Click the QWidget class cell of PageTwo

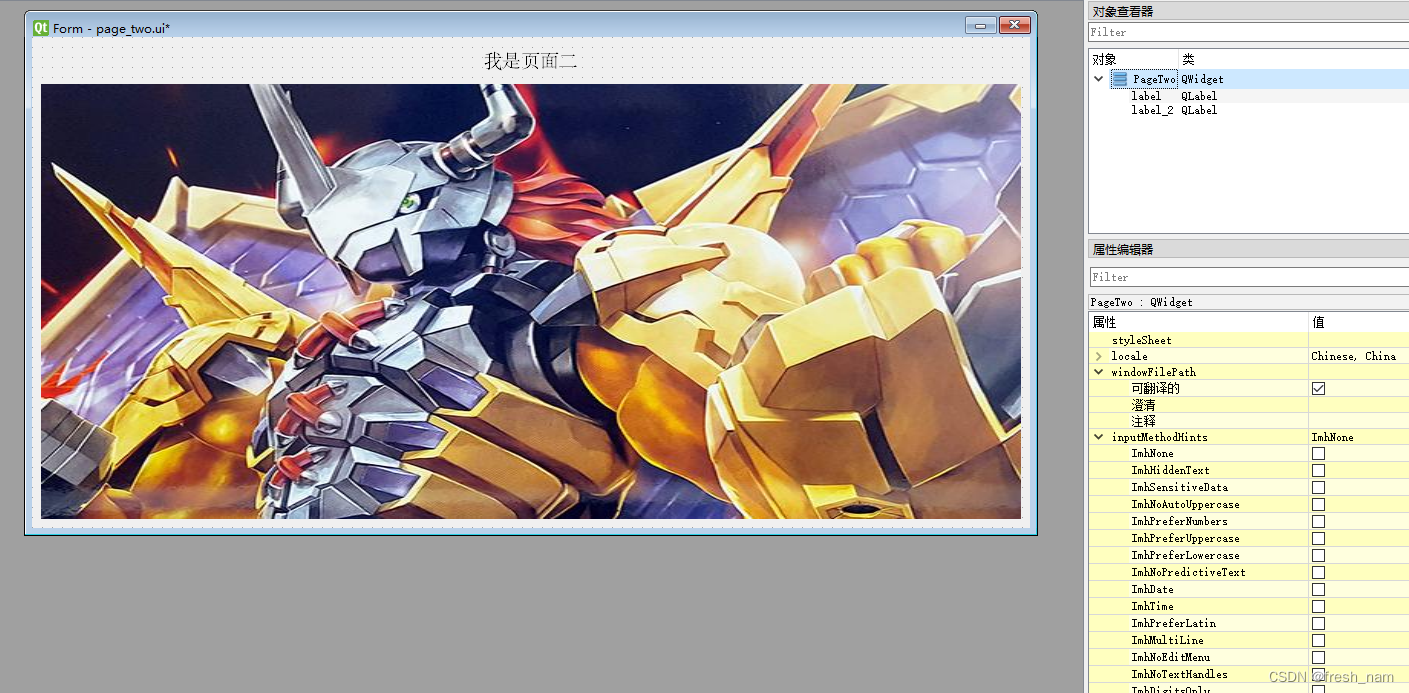pos(1202,79)
